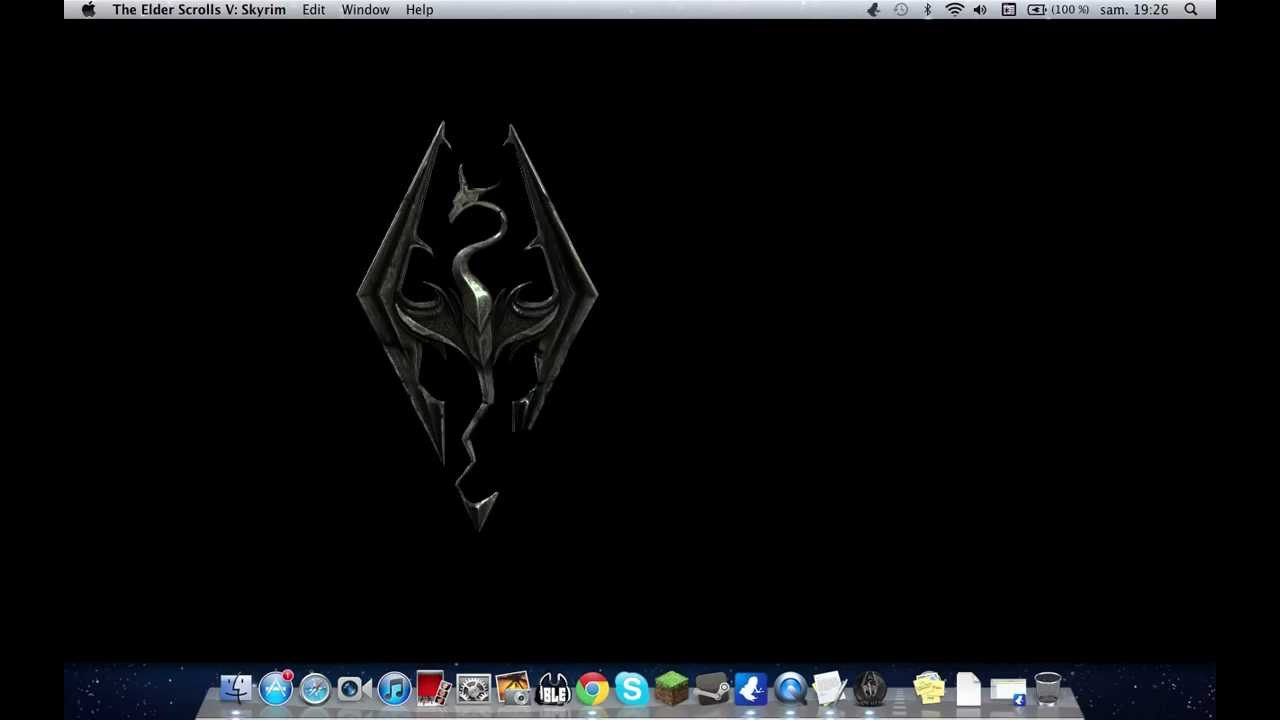Click the volume speaker icon
This screenshot has width=1280, height=720.
980,9
